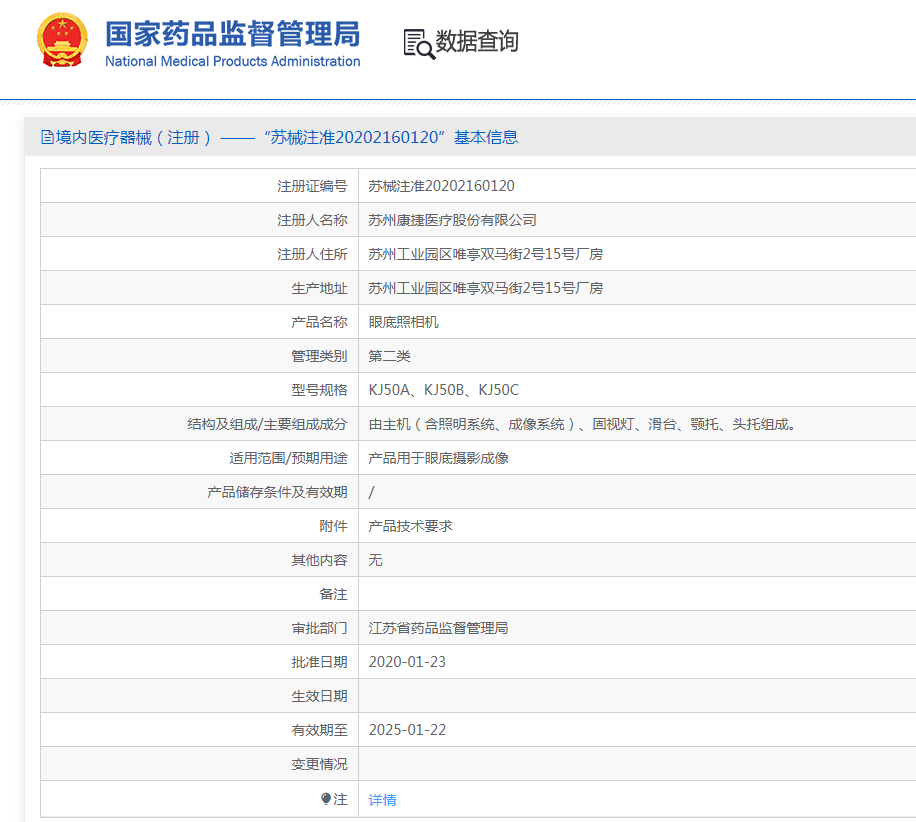Click the 数据查询 heading
Image resolution: width=916 pixels, height=822 pixels.
pos(477,41)
